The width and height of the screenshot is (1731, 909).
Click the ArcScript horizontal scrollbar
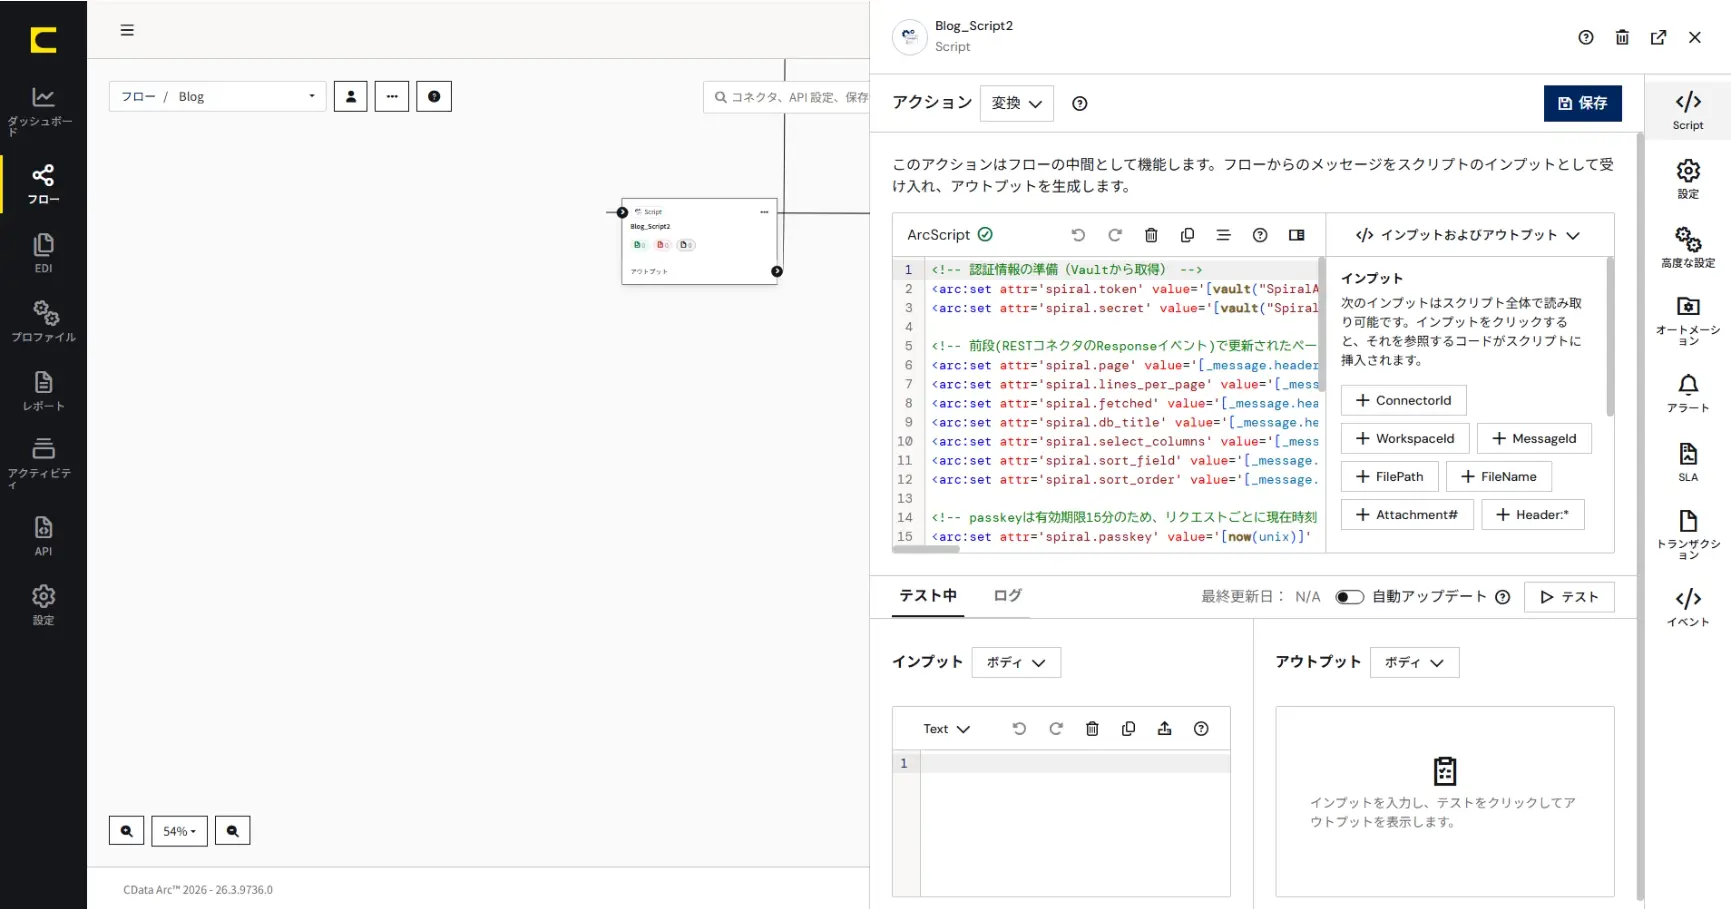tap(926, 549)
